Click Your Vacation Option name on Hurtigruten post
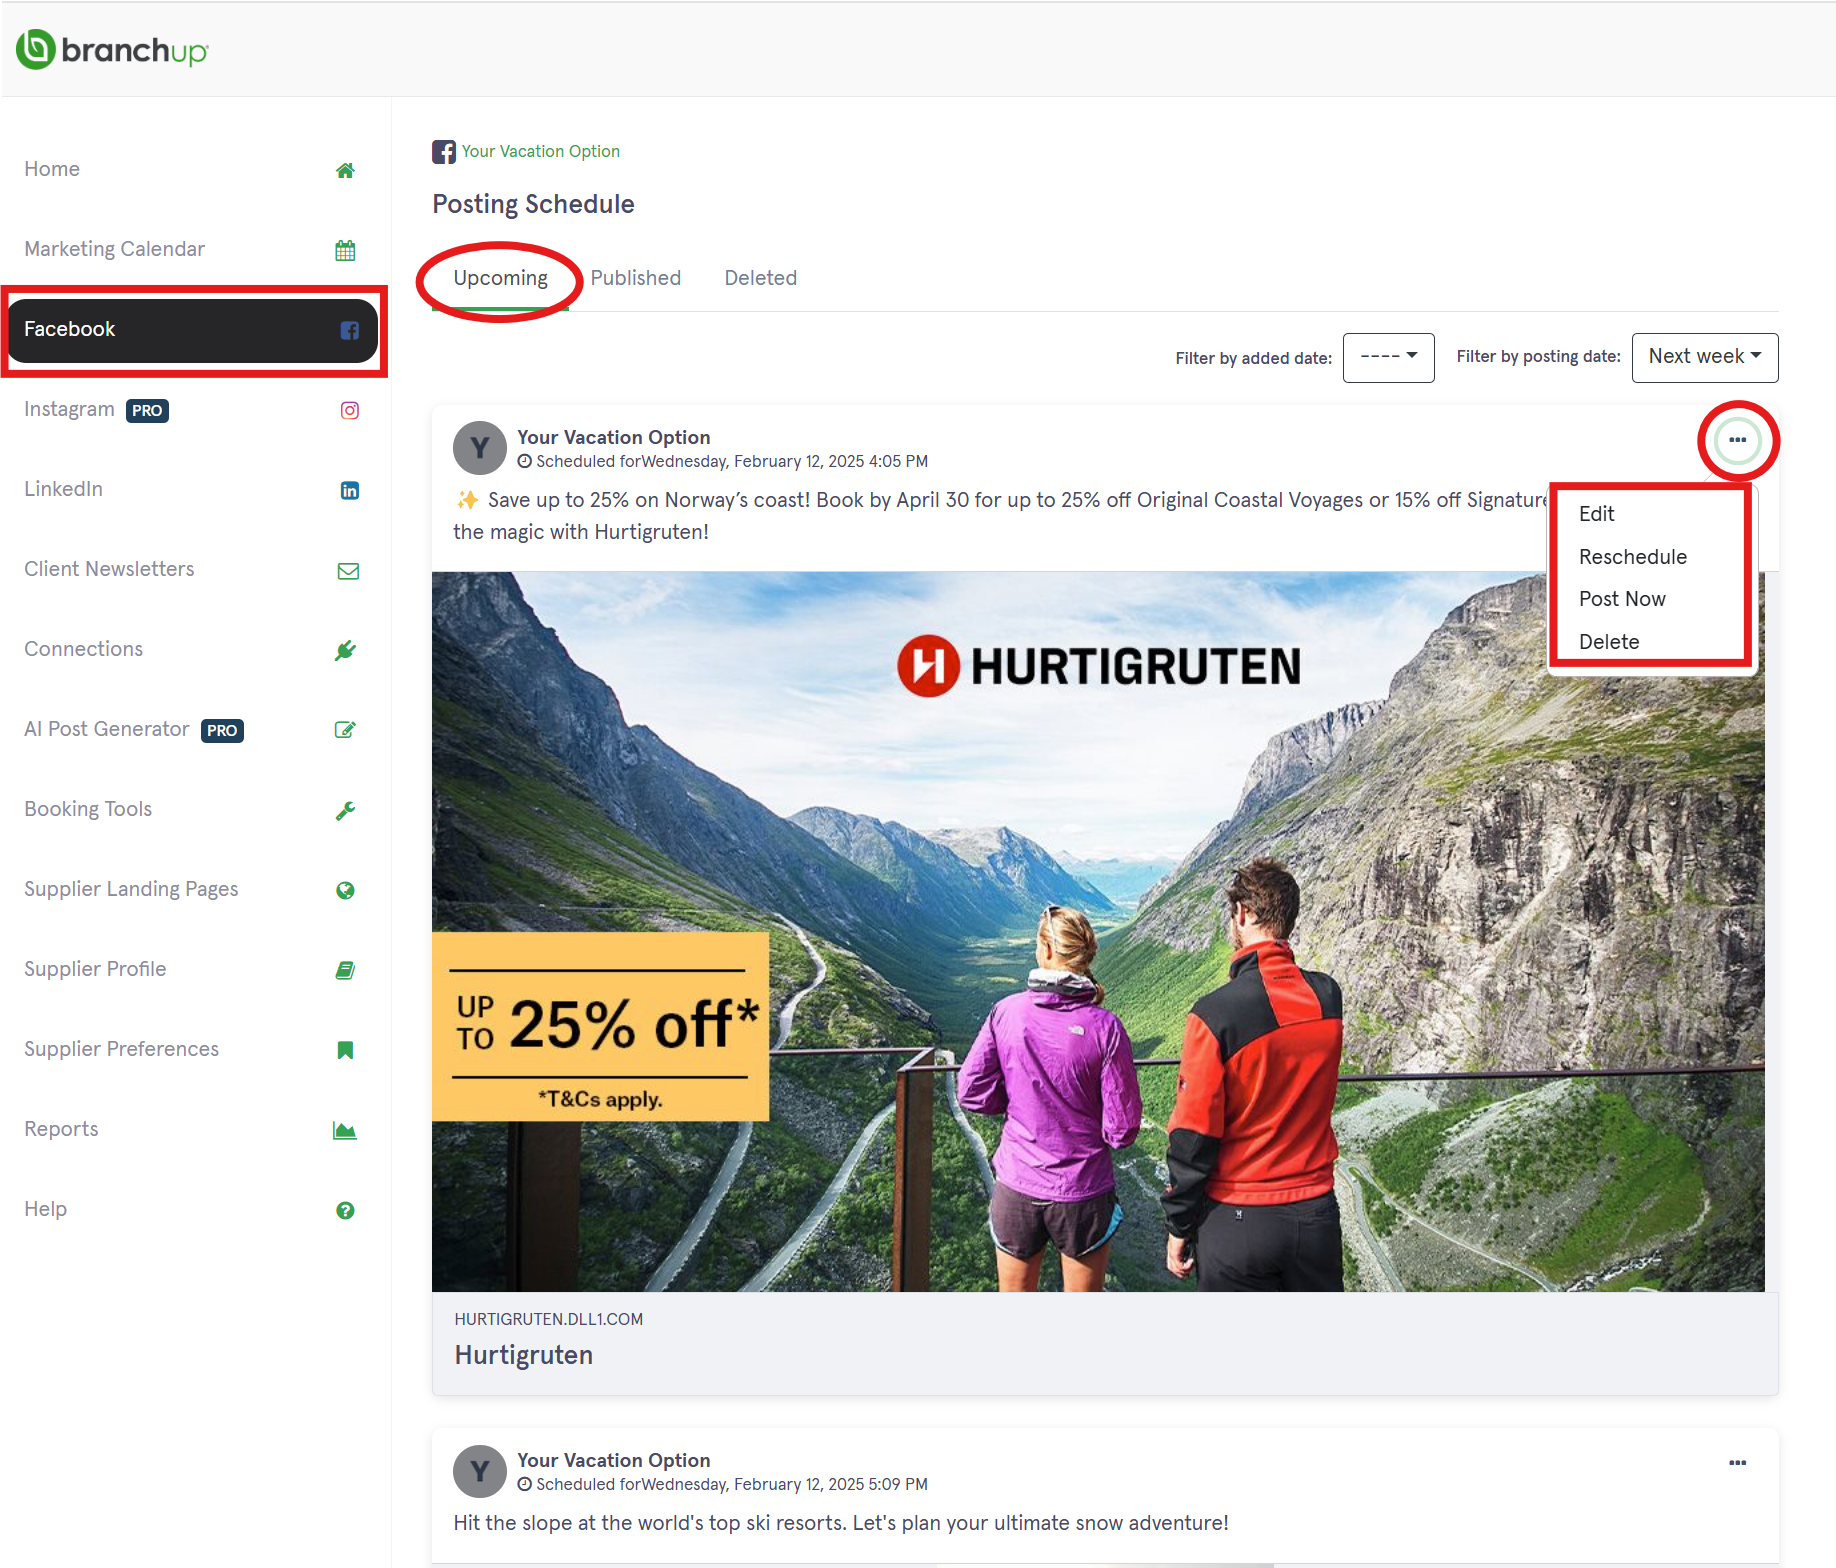The height and width of the screenshot is (1568, 1836). coord(613,437)
